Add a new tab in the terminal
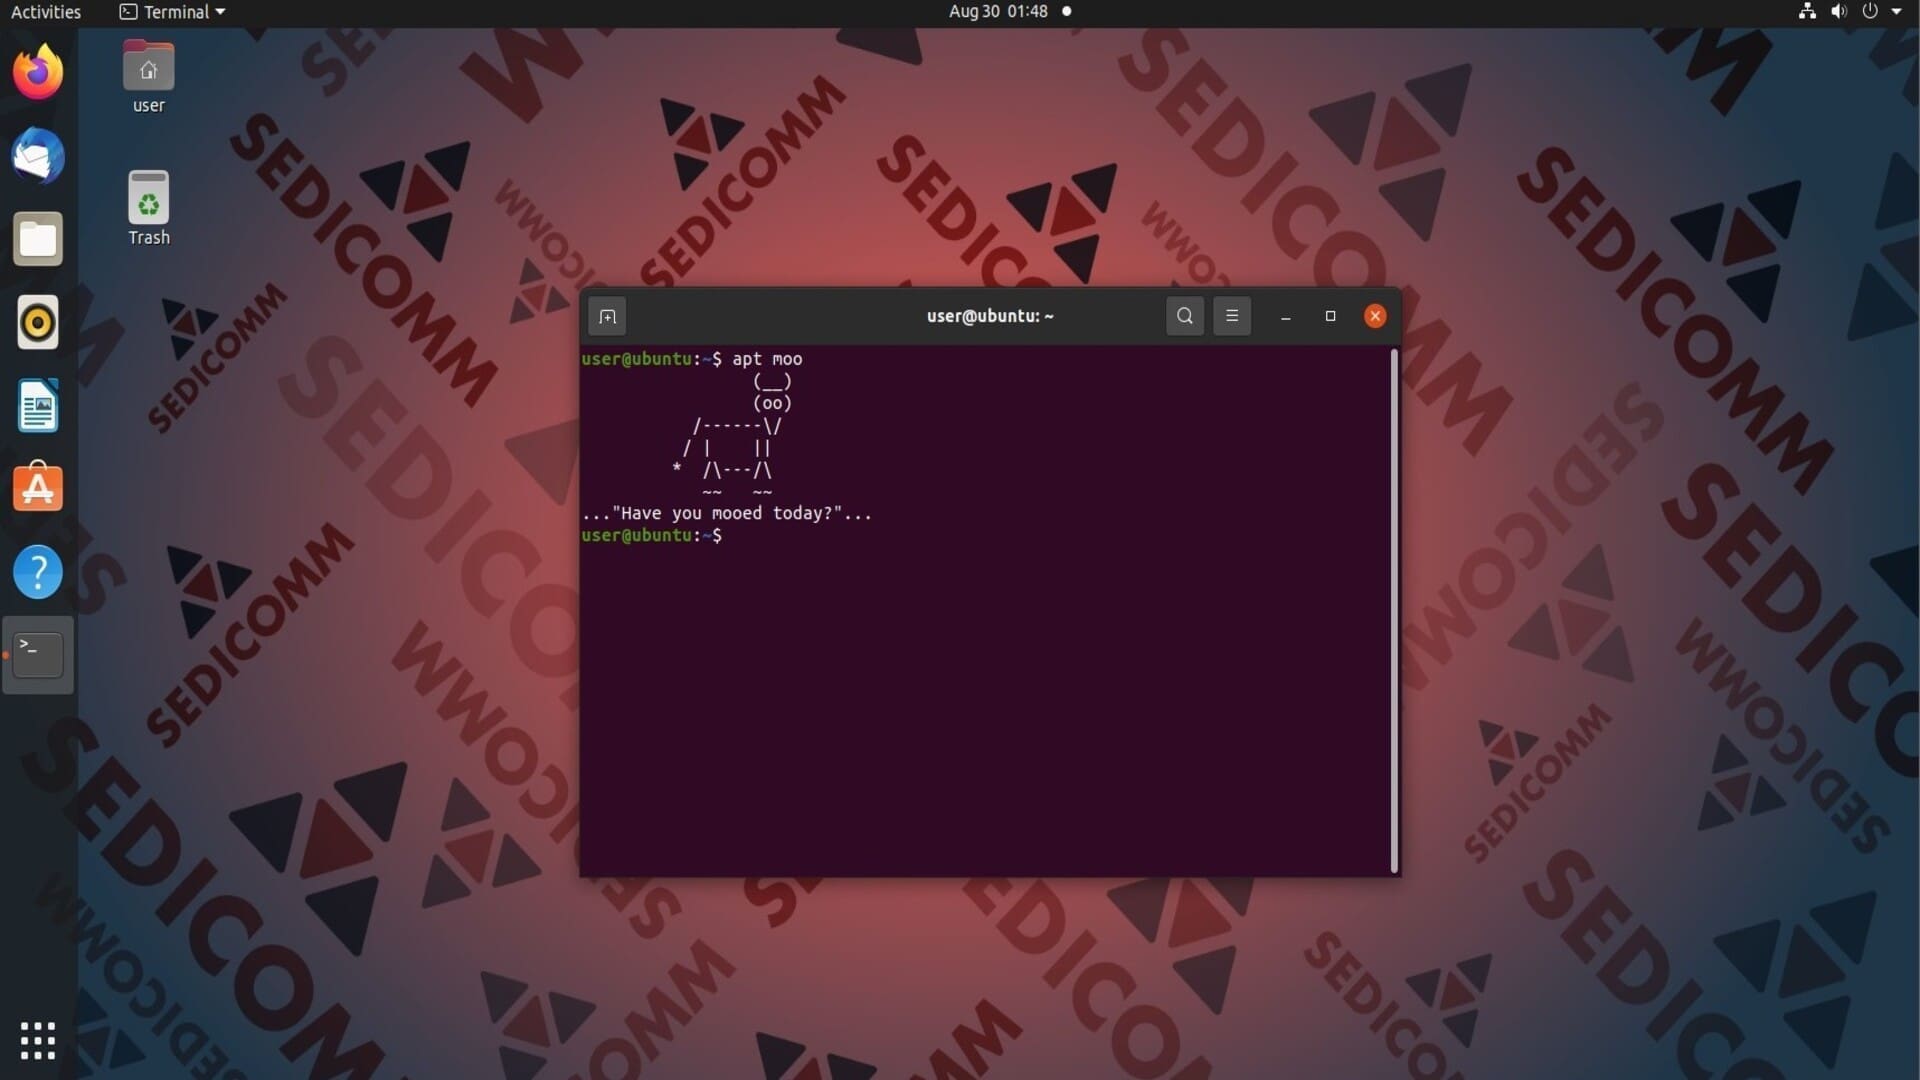Viewport: 1920px width, 1080px height. point(607,317)
